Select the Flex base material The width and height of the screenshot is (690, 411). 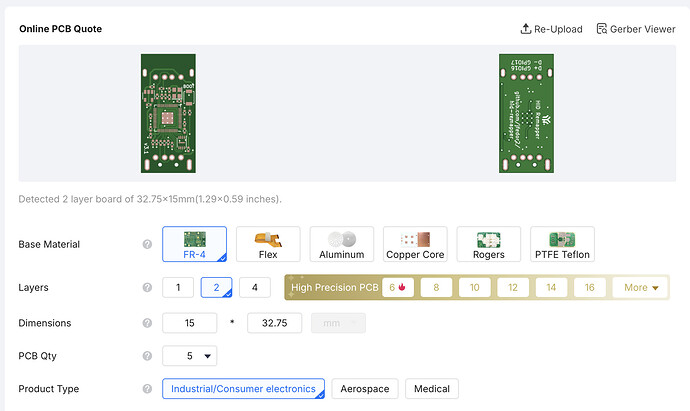click(x=267, y=244)
